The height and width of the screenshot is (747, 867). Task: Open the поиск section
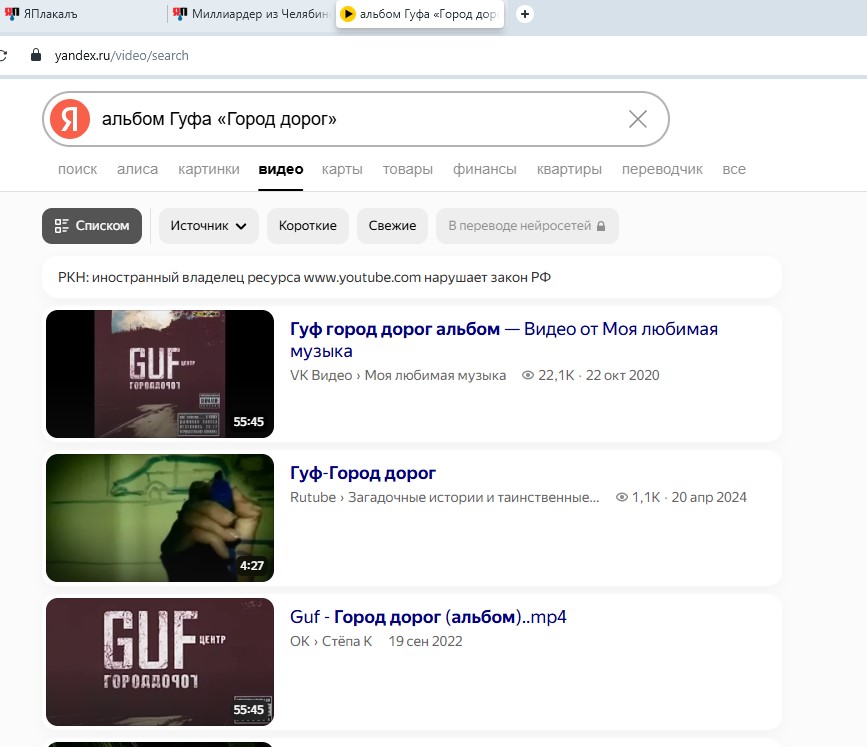click(77, 169)
